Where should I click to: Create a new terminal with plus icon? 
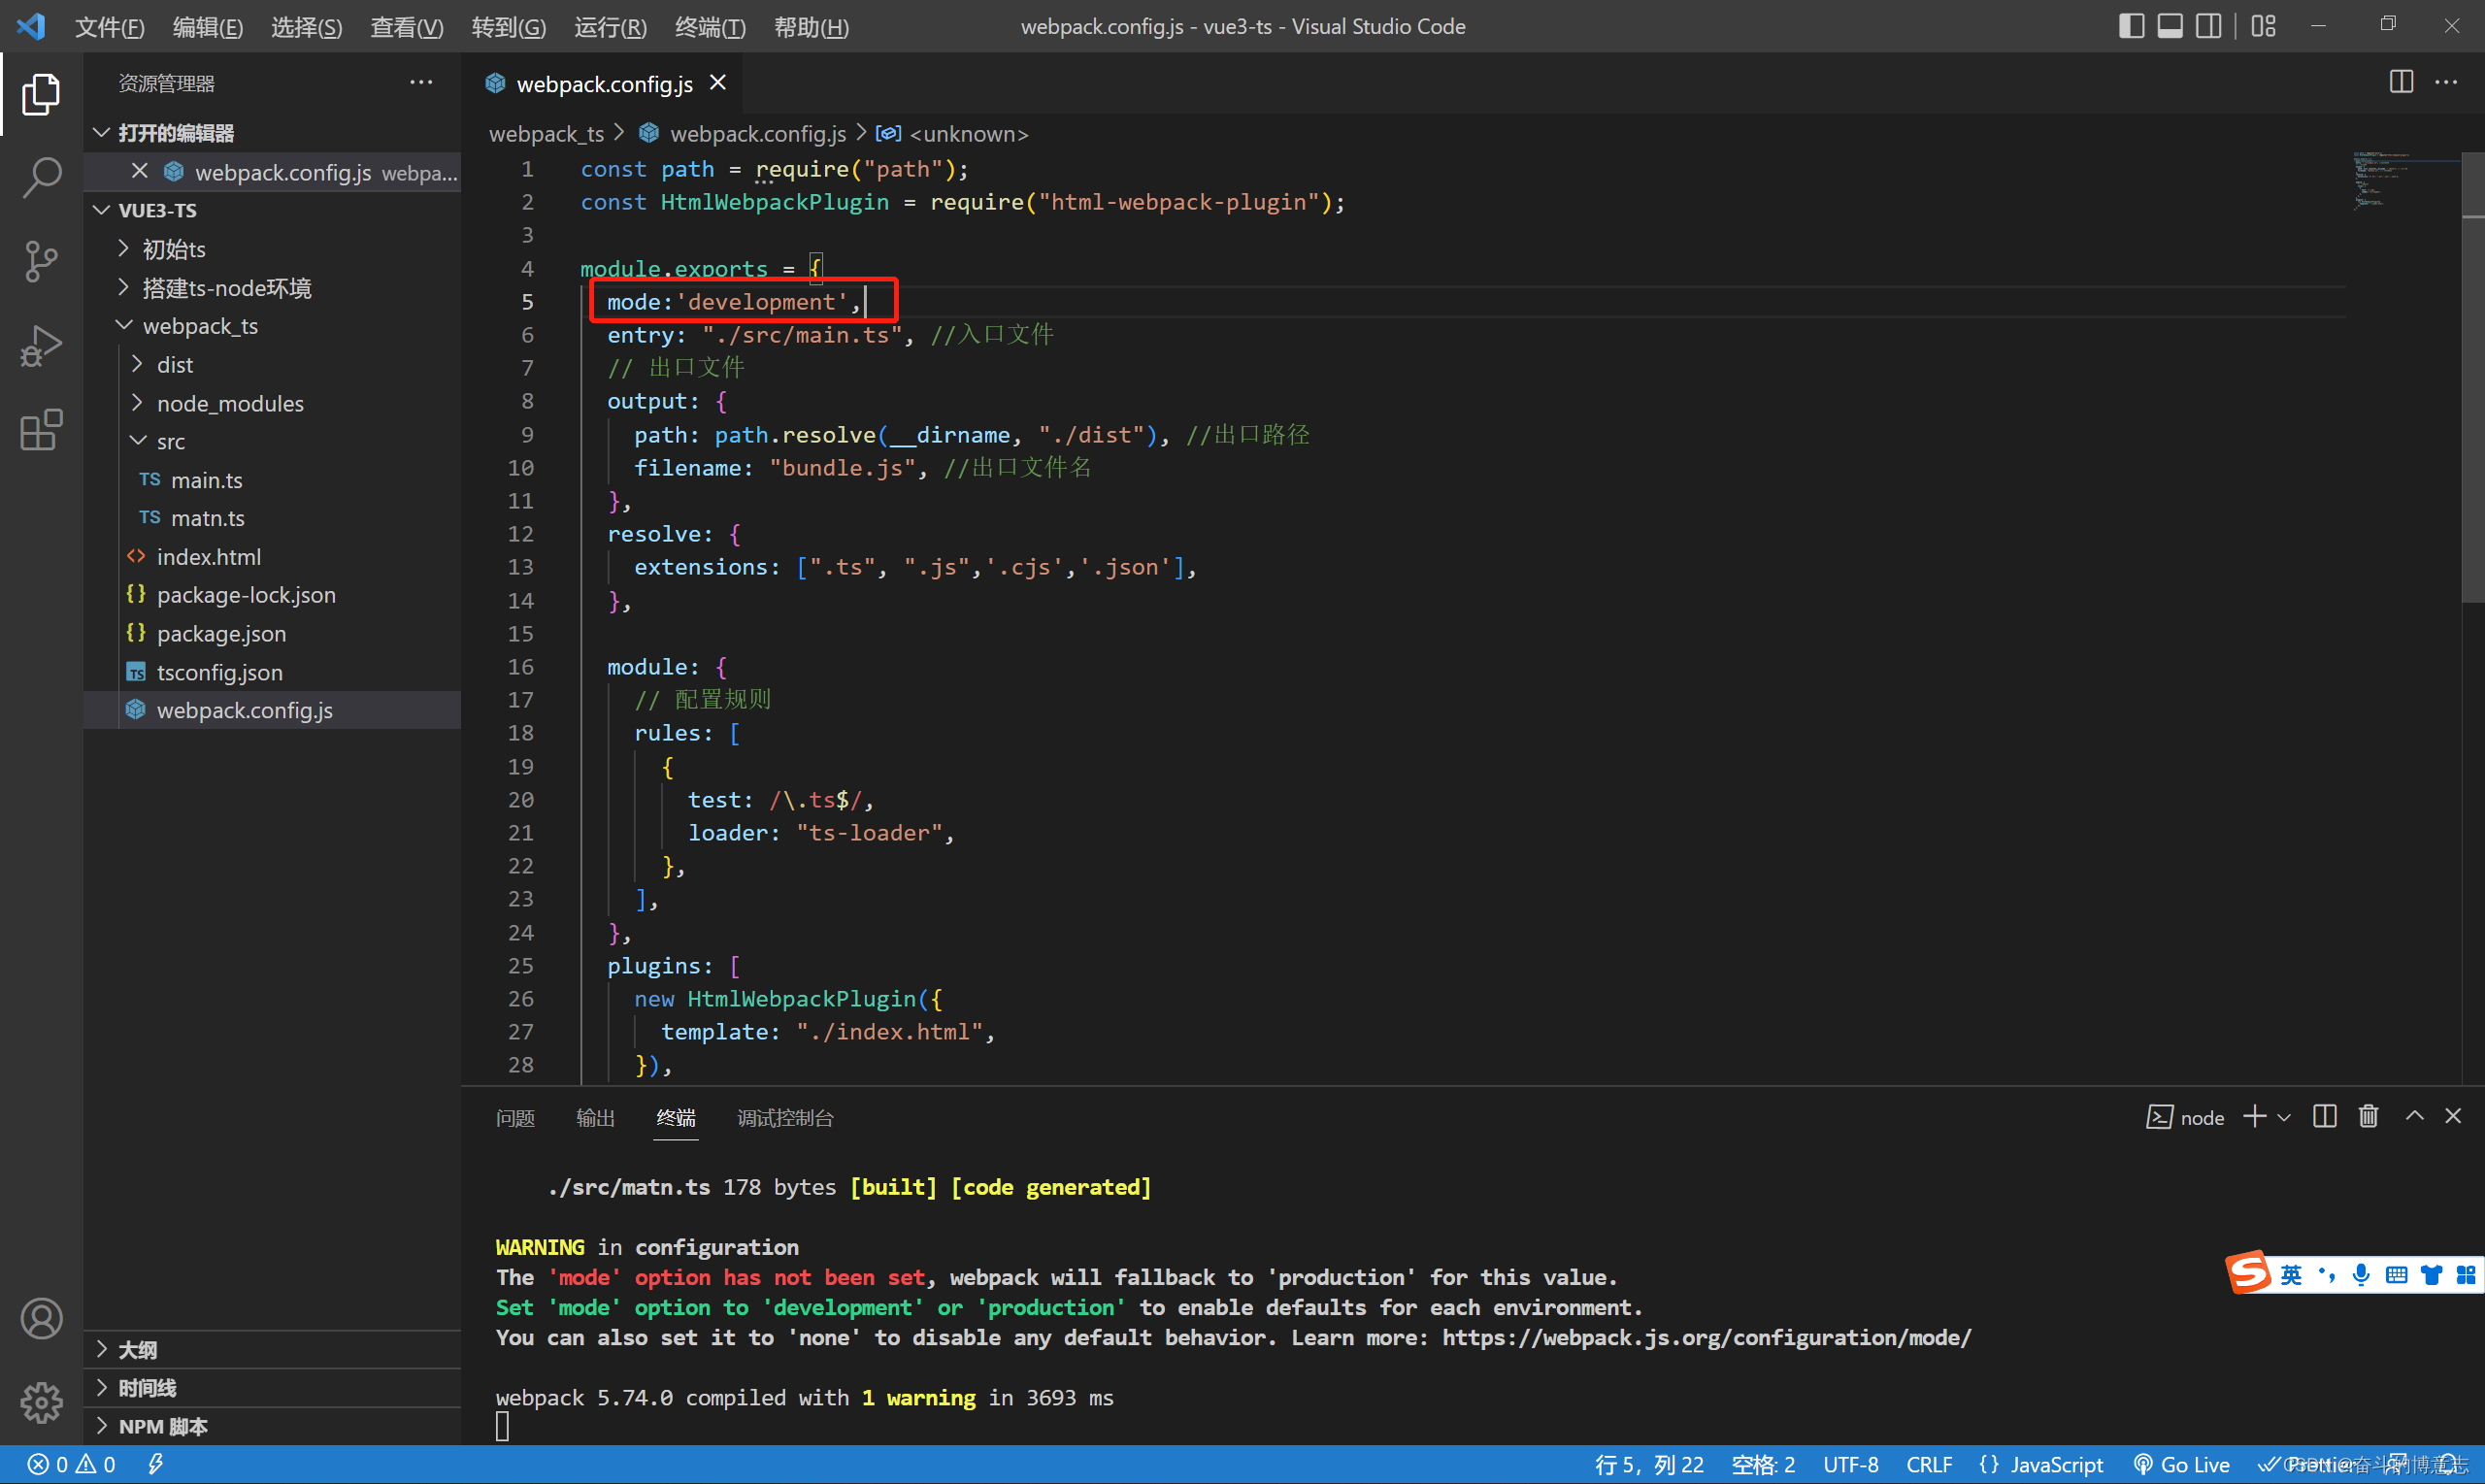pyautogui.click(x=2255, y=1116)
